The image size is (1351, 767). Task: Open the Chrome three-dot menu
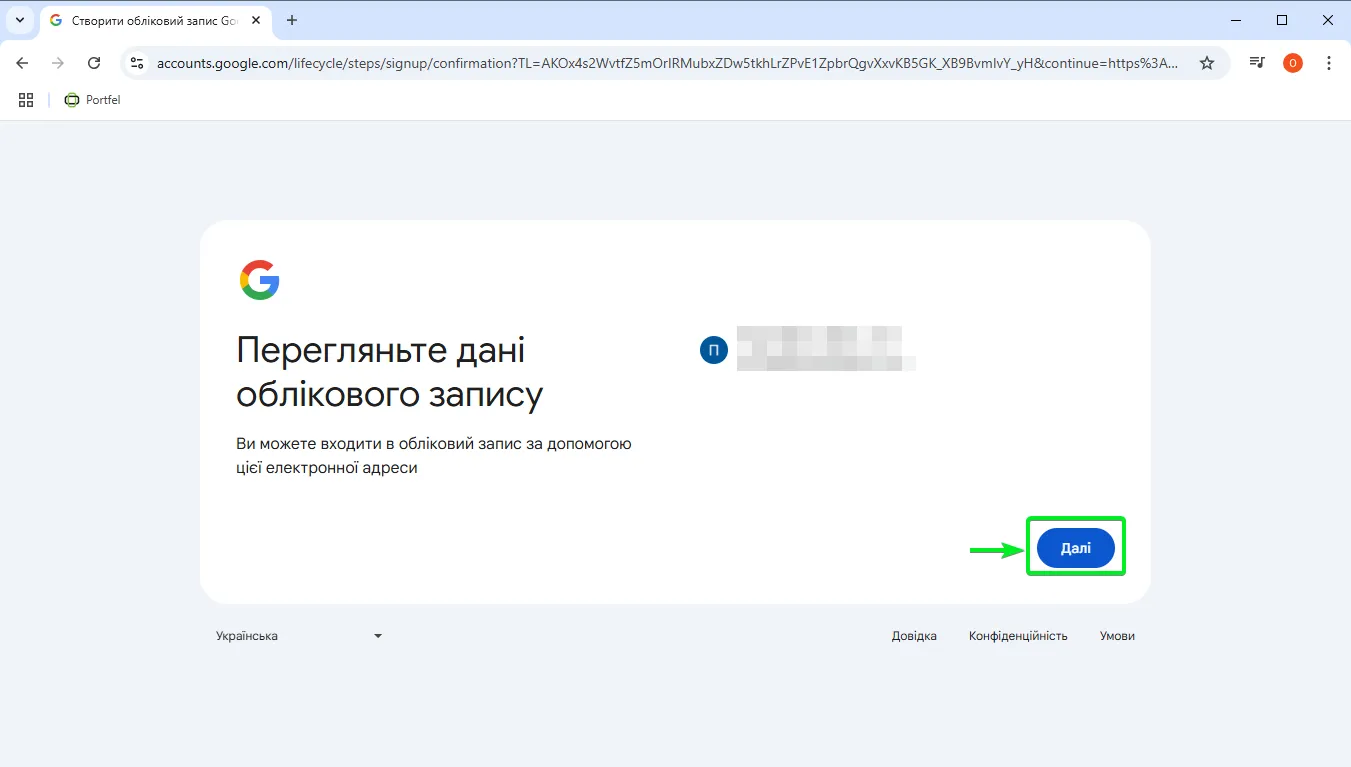pos(1329,63)
